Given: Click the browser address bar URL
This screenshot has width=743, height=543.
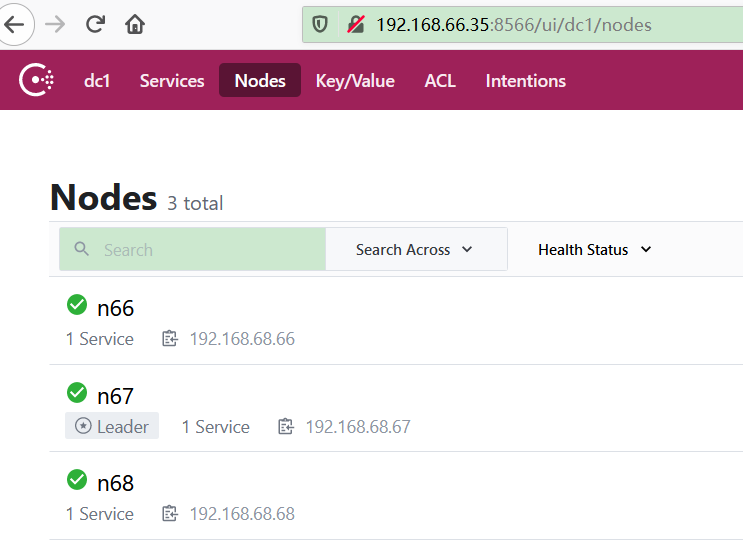Looking at the screenshot, I should coord(513,24).
